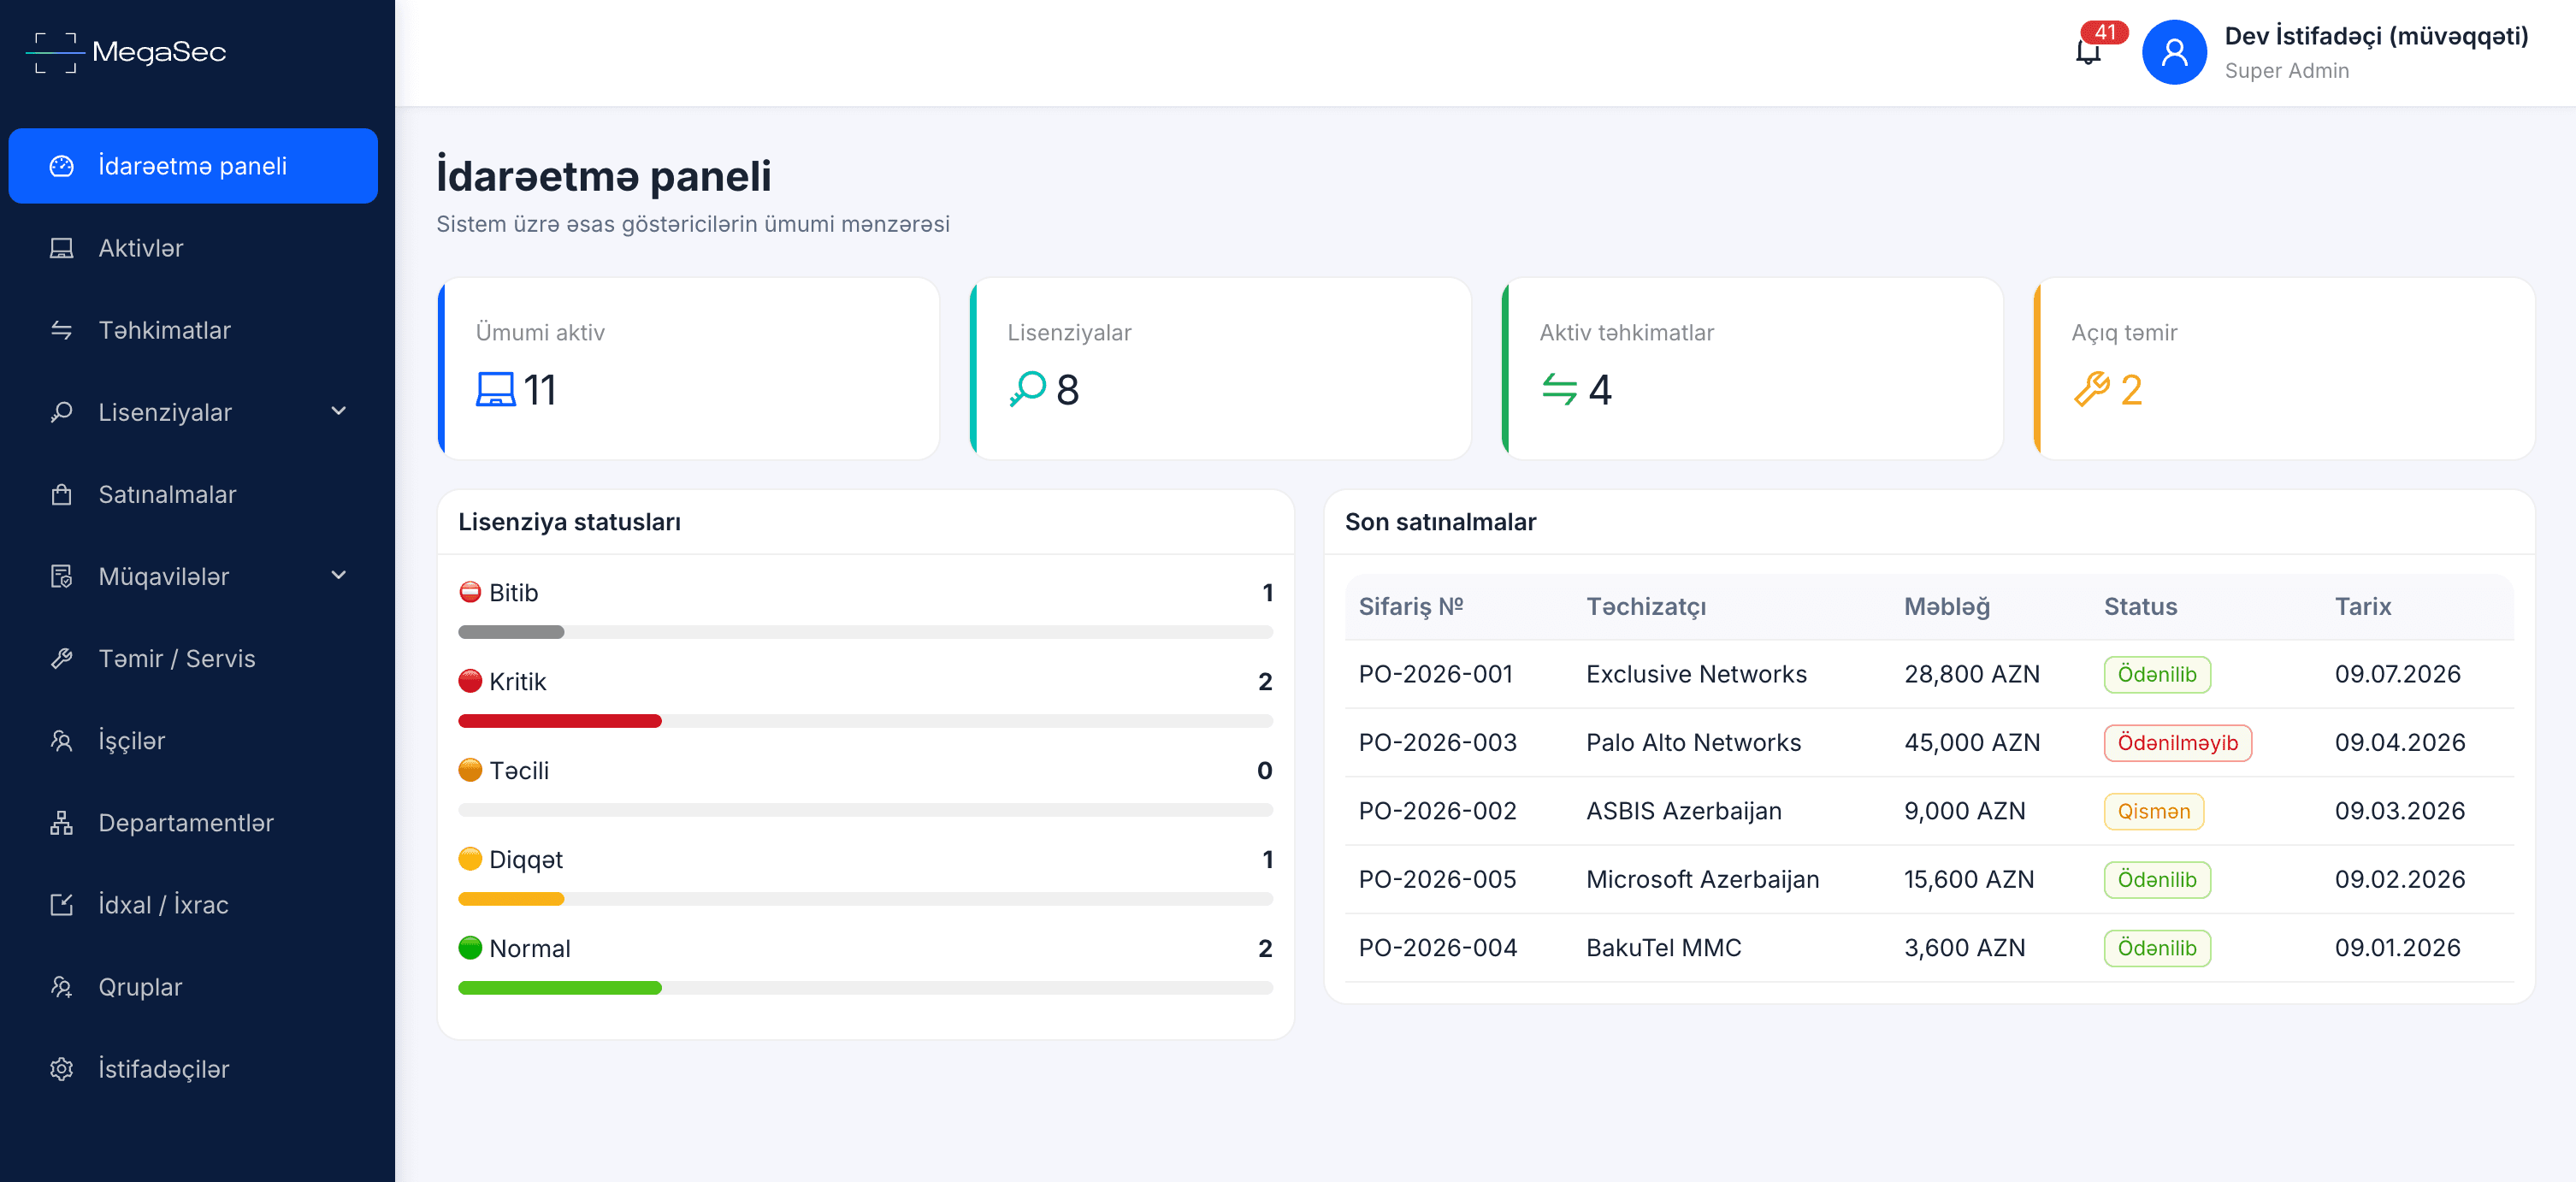Open Təmir / Servis page
Viewport: 2576px width, 1182px height.
(193, 658)
